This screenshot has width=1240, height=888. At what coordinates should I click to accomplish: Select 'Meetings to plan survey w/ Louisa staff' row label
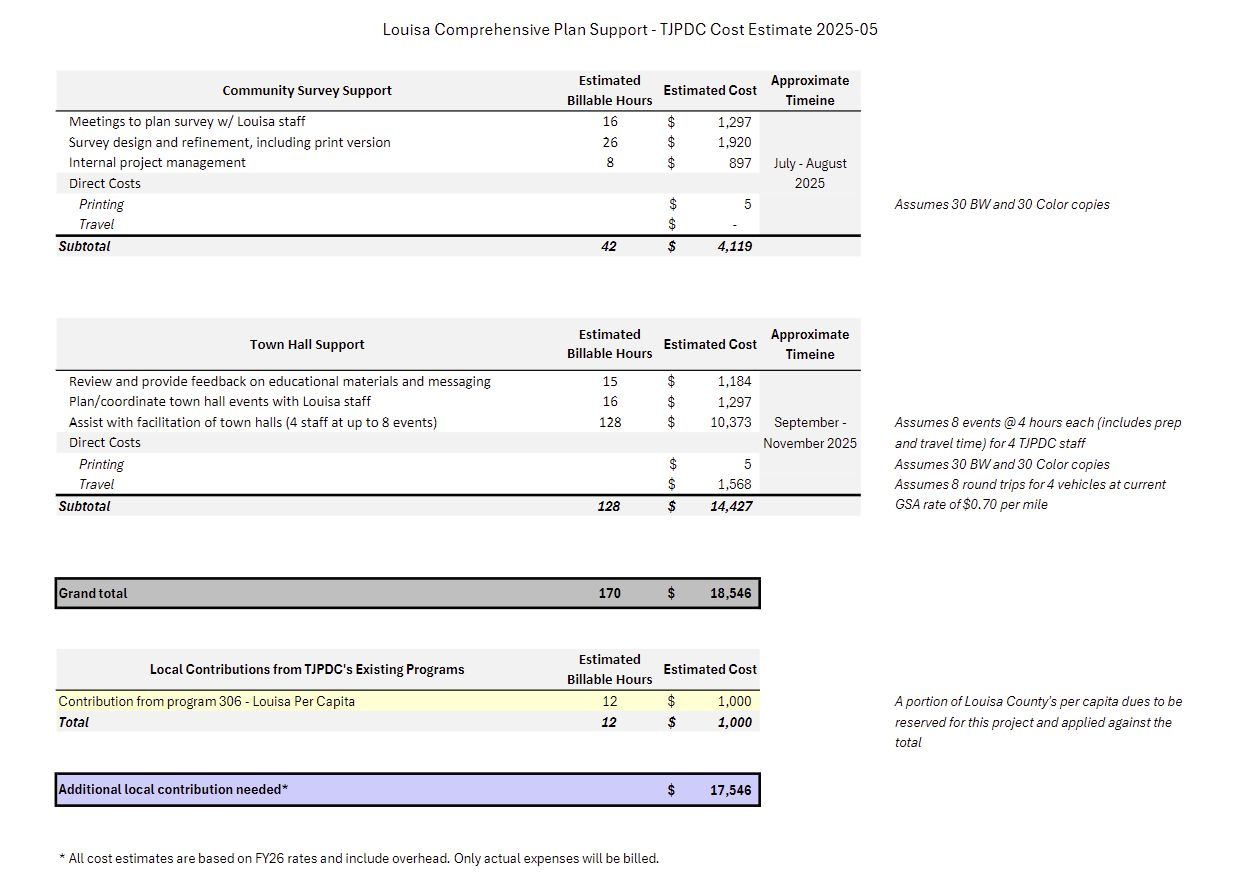click(187, 121)
